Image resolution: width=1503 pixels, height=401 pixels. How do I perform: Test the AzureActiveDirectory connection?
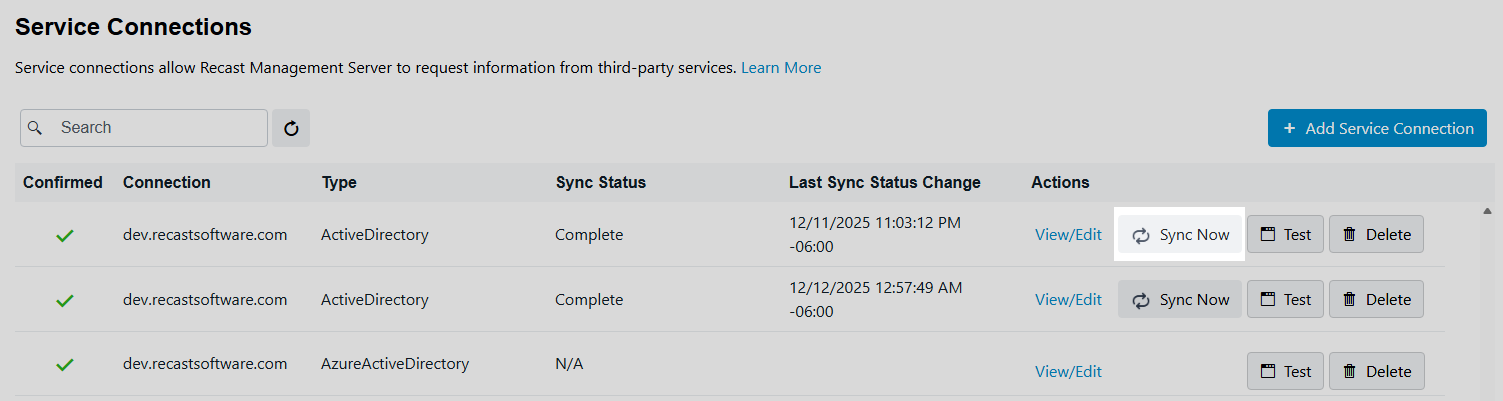point(1285,371)
